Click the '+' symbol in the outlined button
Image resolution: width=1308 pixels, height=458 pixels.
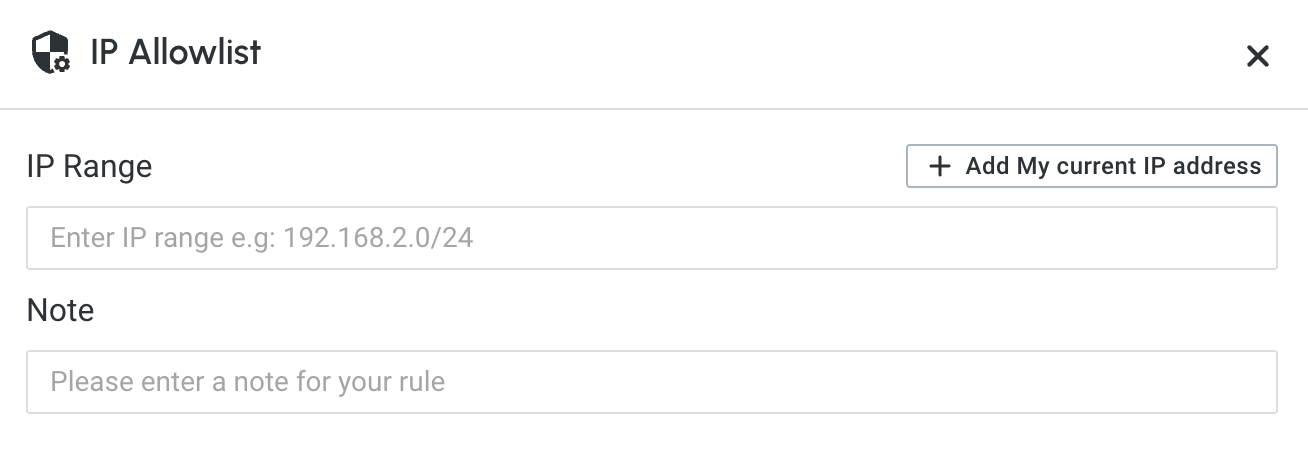pos(939,166)
